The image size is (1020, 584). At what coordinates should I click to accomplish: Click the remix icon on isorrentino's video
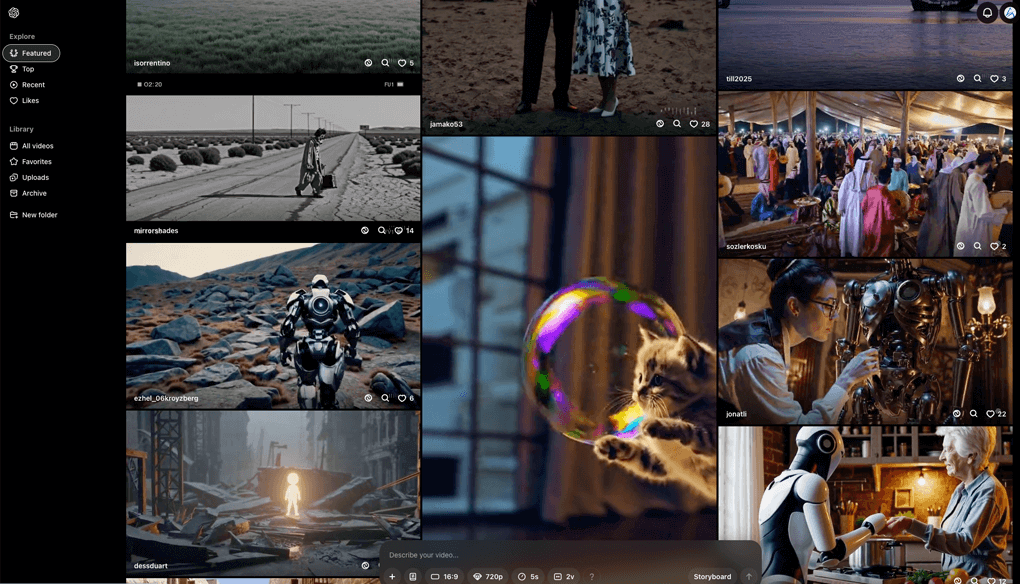tap(368, 63)
